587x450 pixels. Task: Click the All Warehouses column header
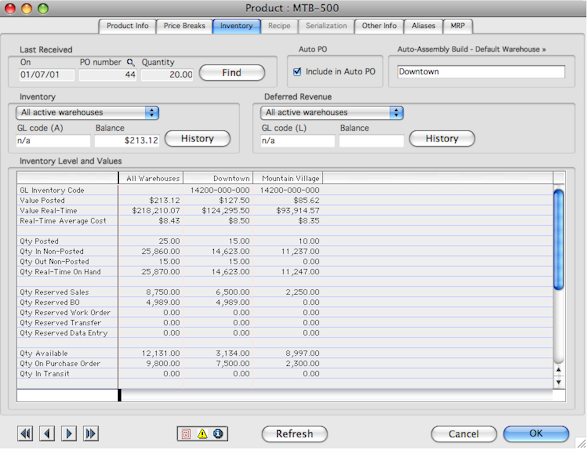pos(151,178)
